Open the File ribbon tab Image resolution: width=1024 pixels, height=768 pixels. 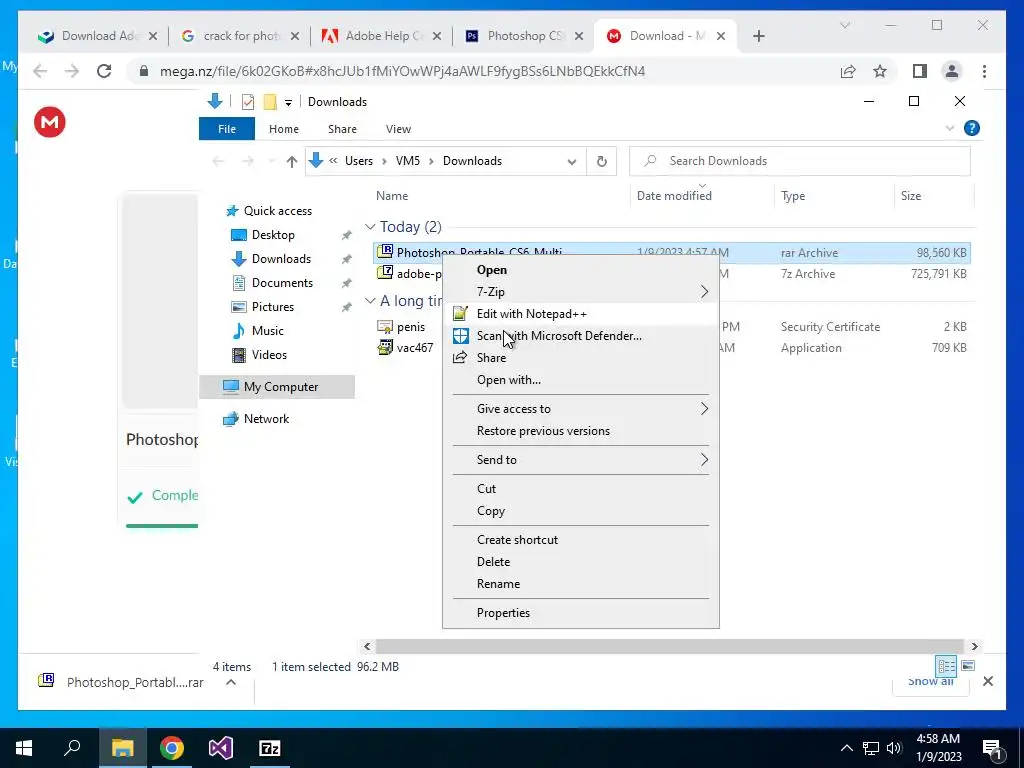[x=227, y=129]
